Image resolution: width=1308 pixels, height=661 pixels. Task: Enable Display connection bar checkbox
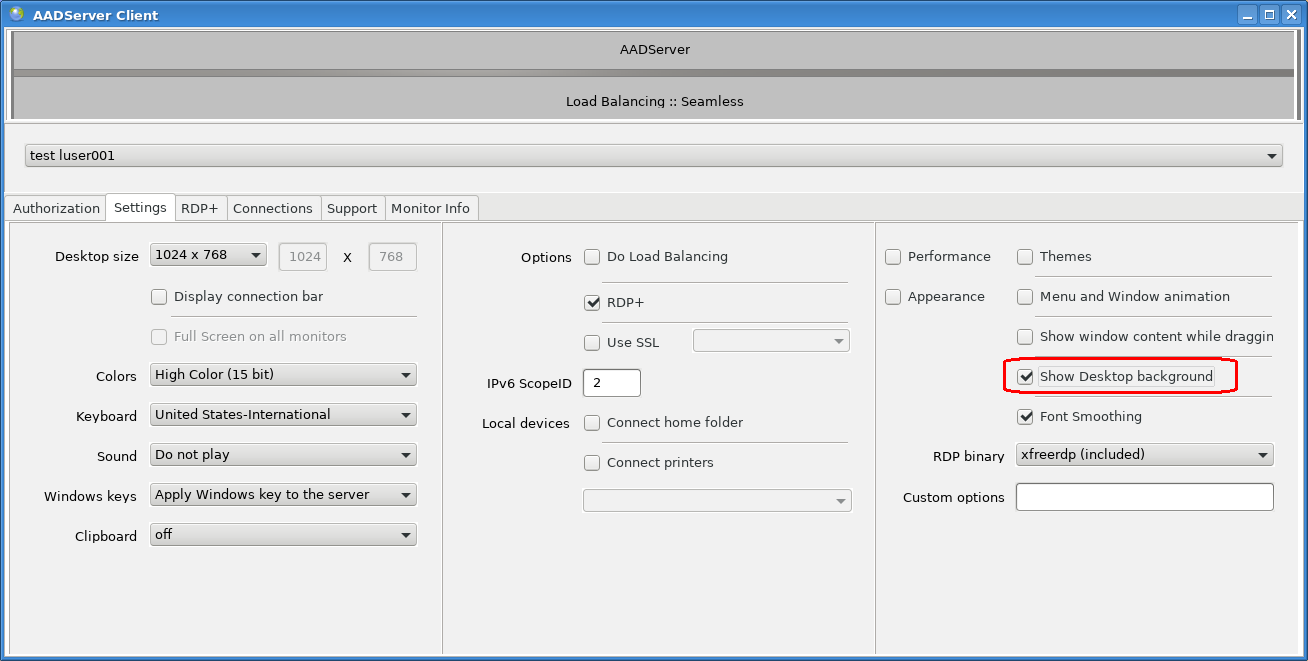[x=159, y=297]
